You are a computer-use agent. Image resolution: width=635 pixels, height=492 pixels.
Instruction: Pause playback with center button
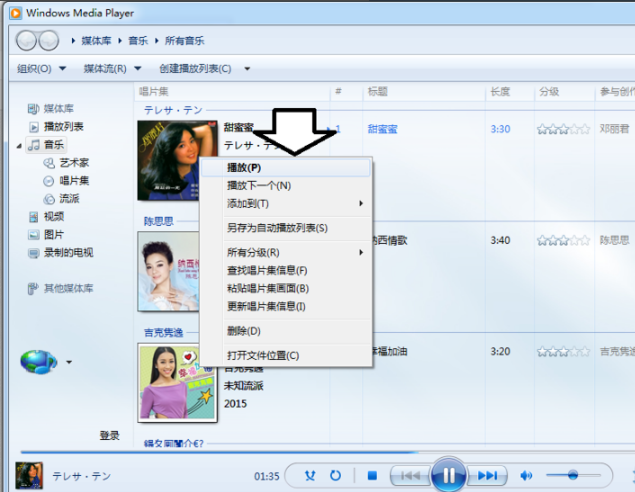click(449, 475)
